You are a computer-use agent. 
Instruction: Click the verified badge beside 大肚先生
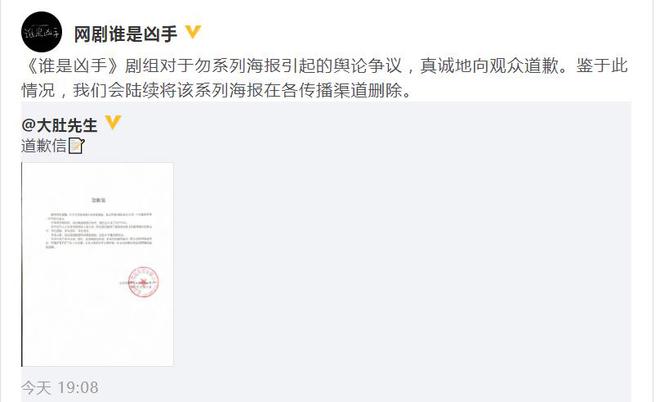point(113,122)
